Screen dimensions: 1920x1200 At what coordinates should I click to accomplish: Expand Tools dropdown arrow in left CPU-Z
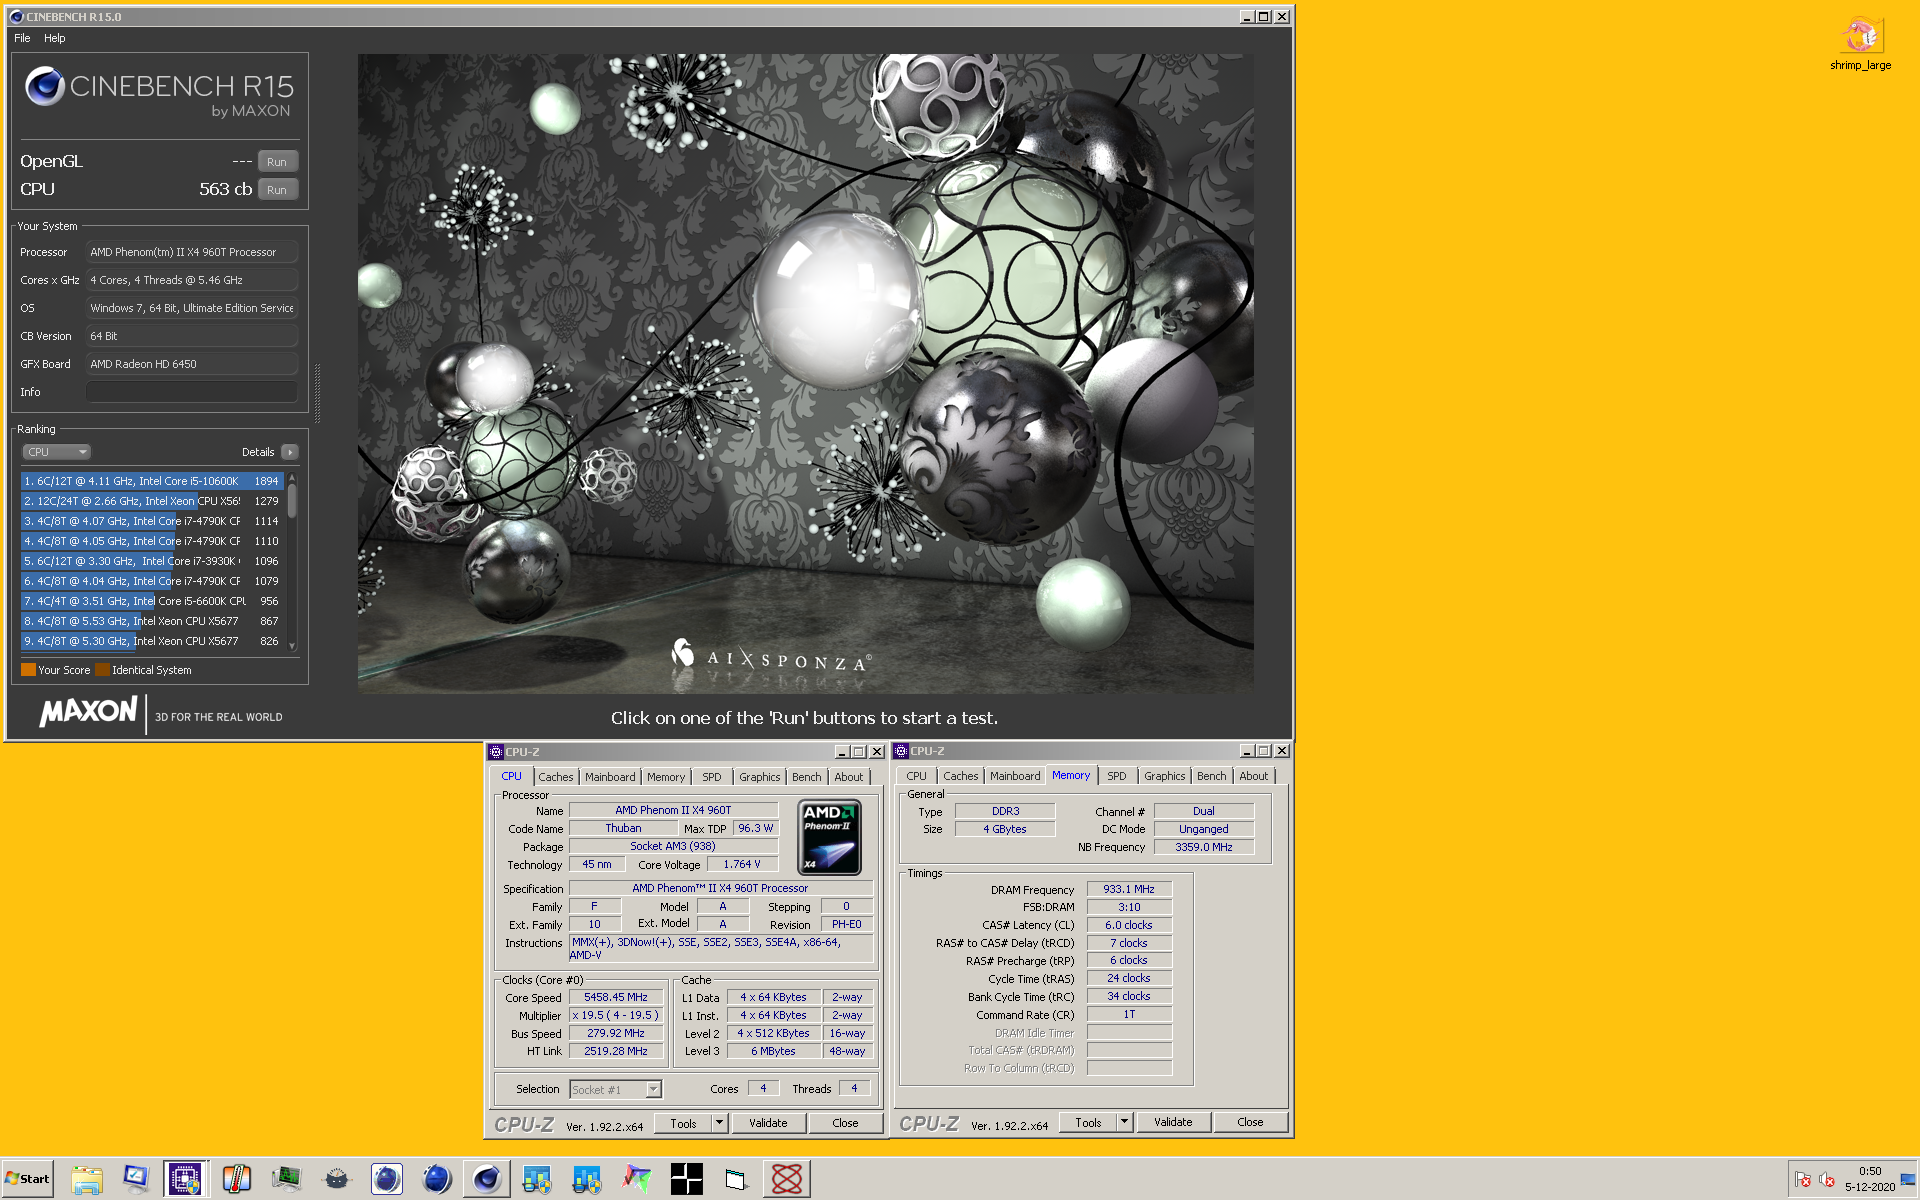(719, 1123)
